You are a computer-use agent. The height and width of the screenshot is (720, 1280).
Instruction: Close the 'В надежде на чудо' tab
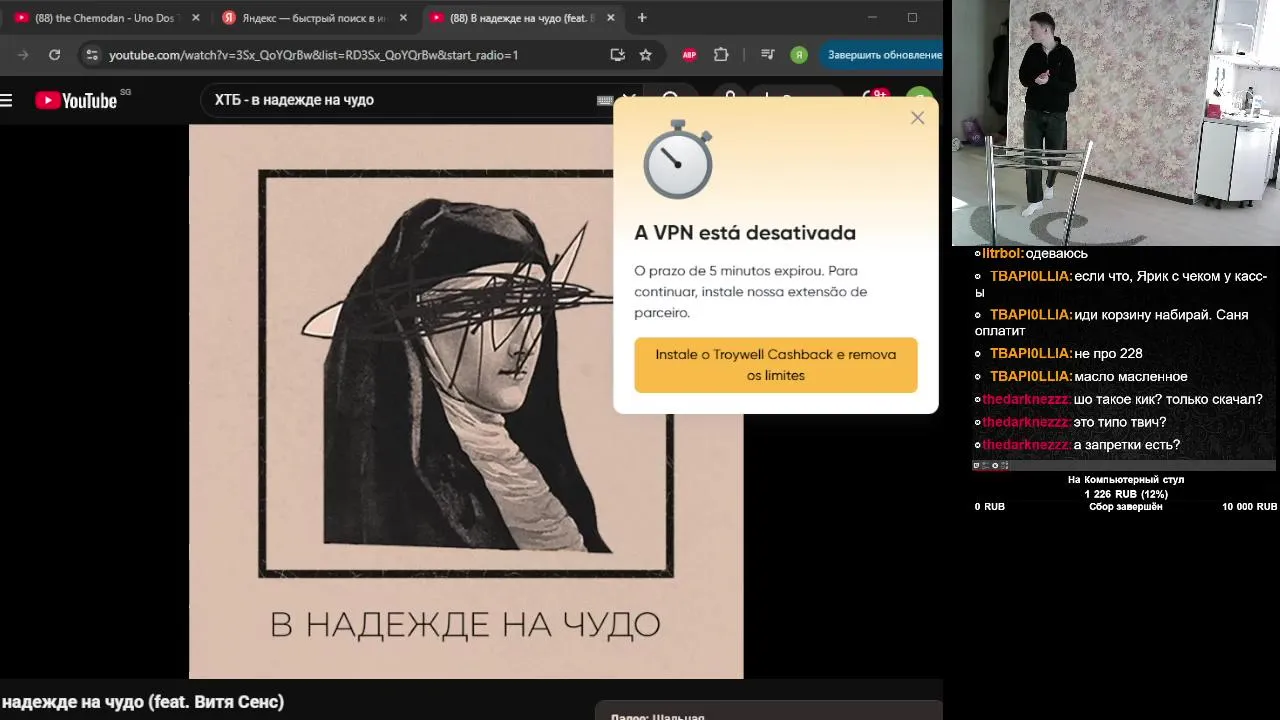[611, 18]
